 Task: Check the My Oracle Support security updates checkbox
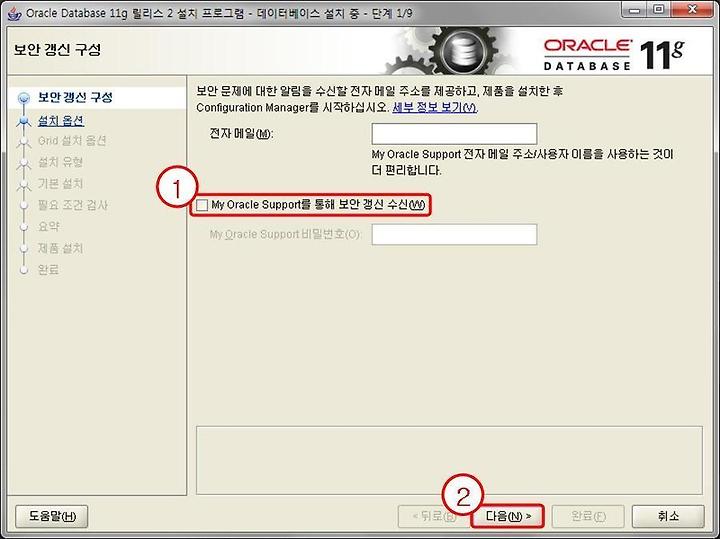[x=202, y=205]
